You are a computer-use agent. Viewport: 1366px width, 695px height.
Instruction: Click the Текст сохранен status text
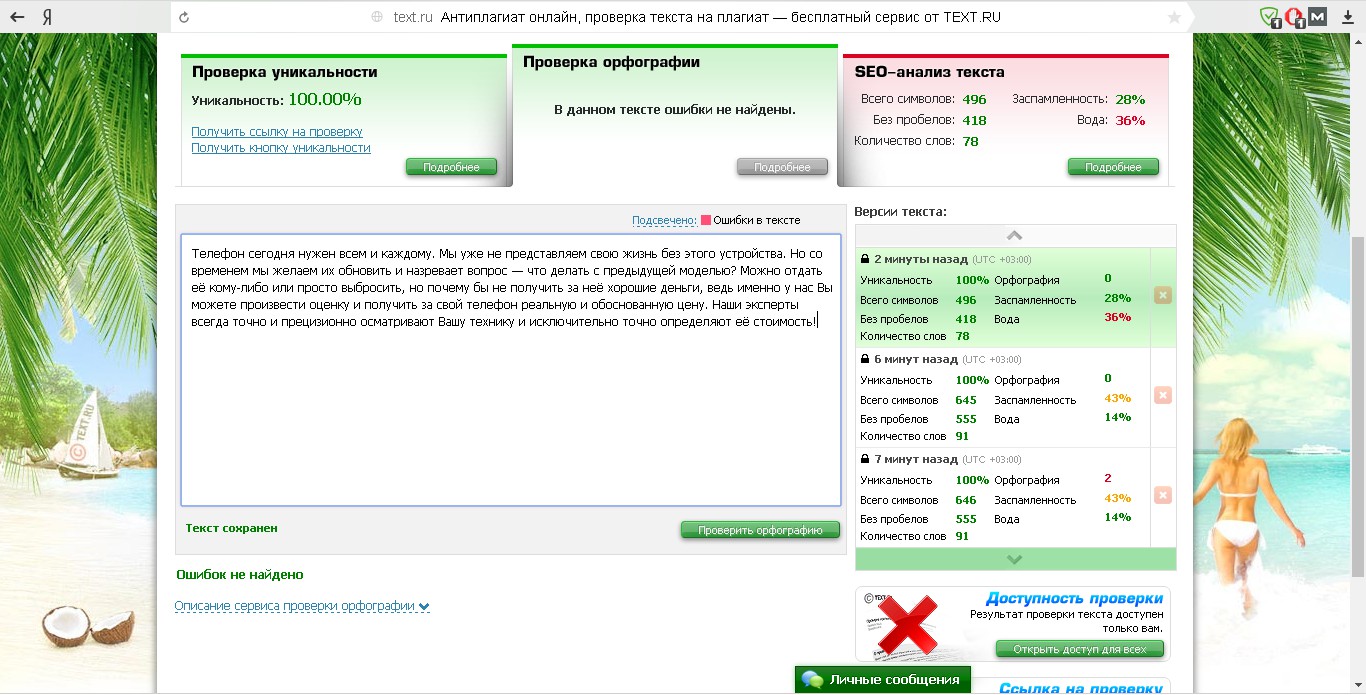click(x=232, y=528)
